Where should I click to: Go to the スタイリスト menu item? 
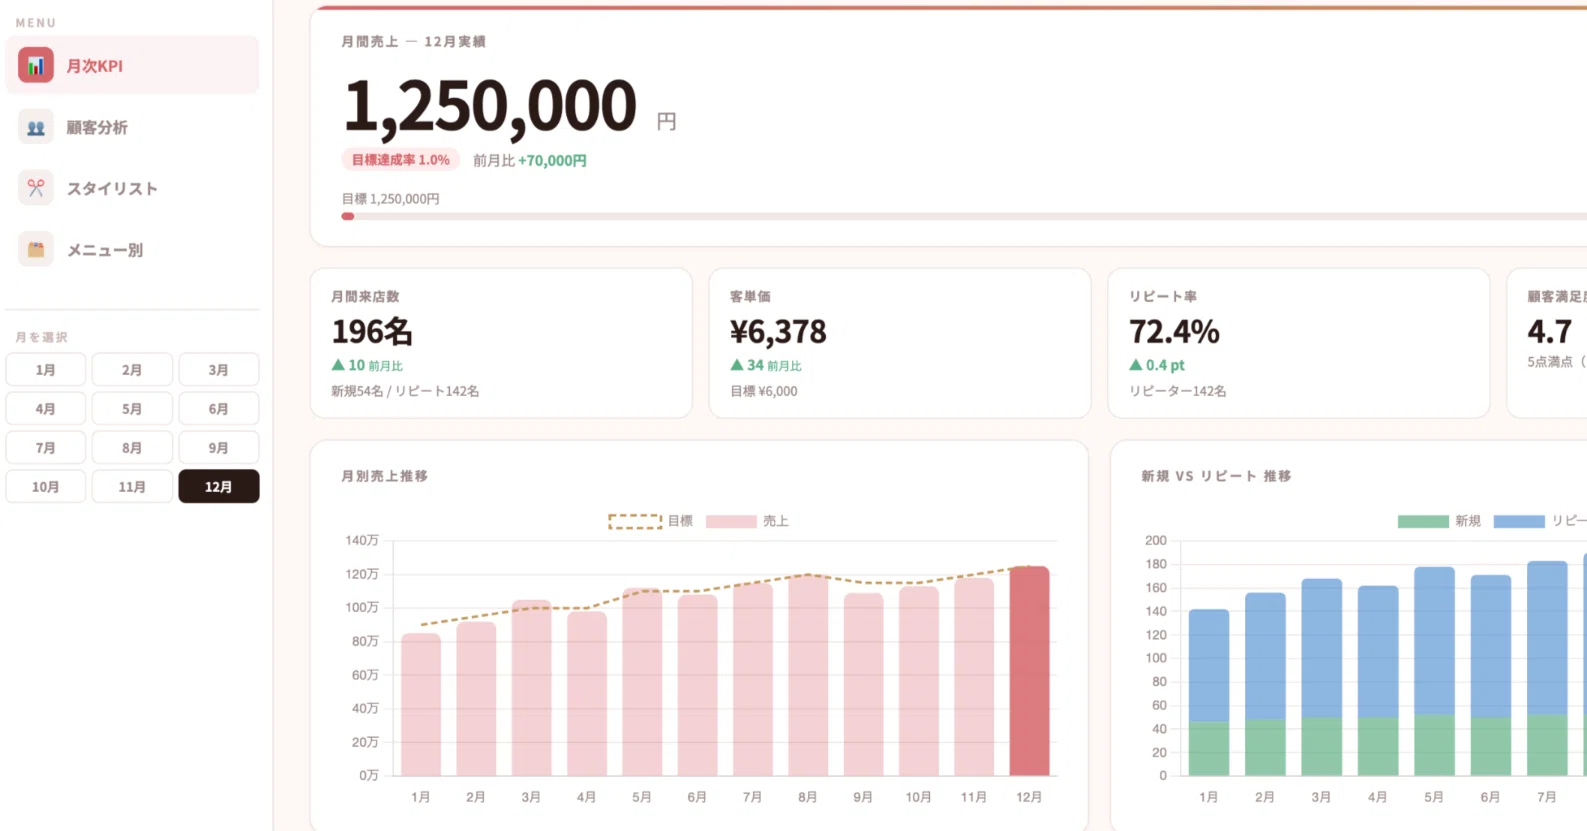[x=132, y=188]
